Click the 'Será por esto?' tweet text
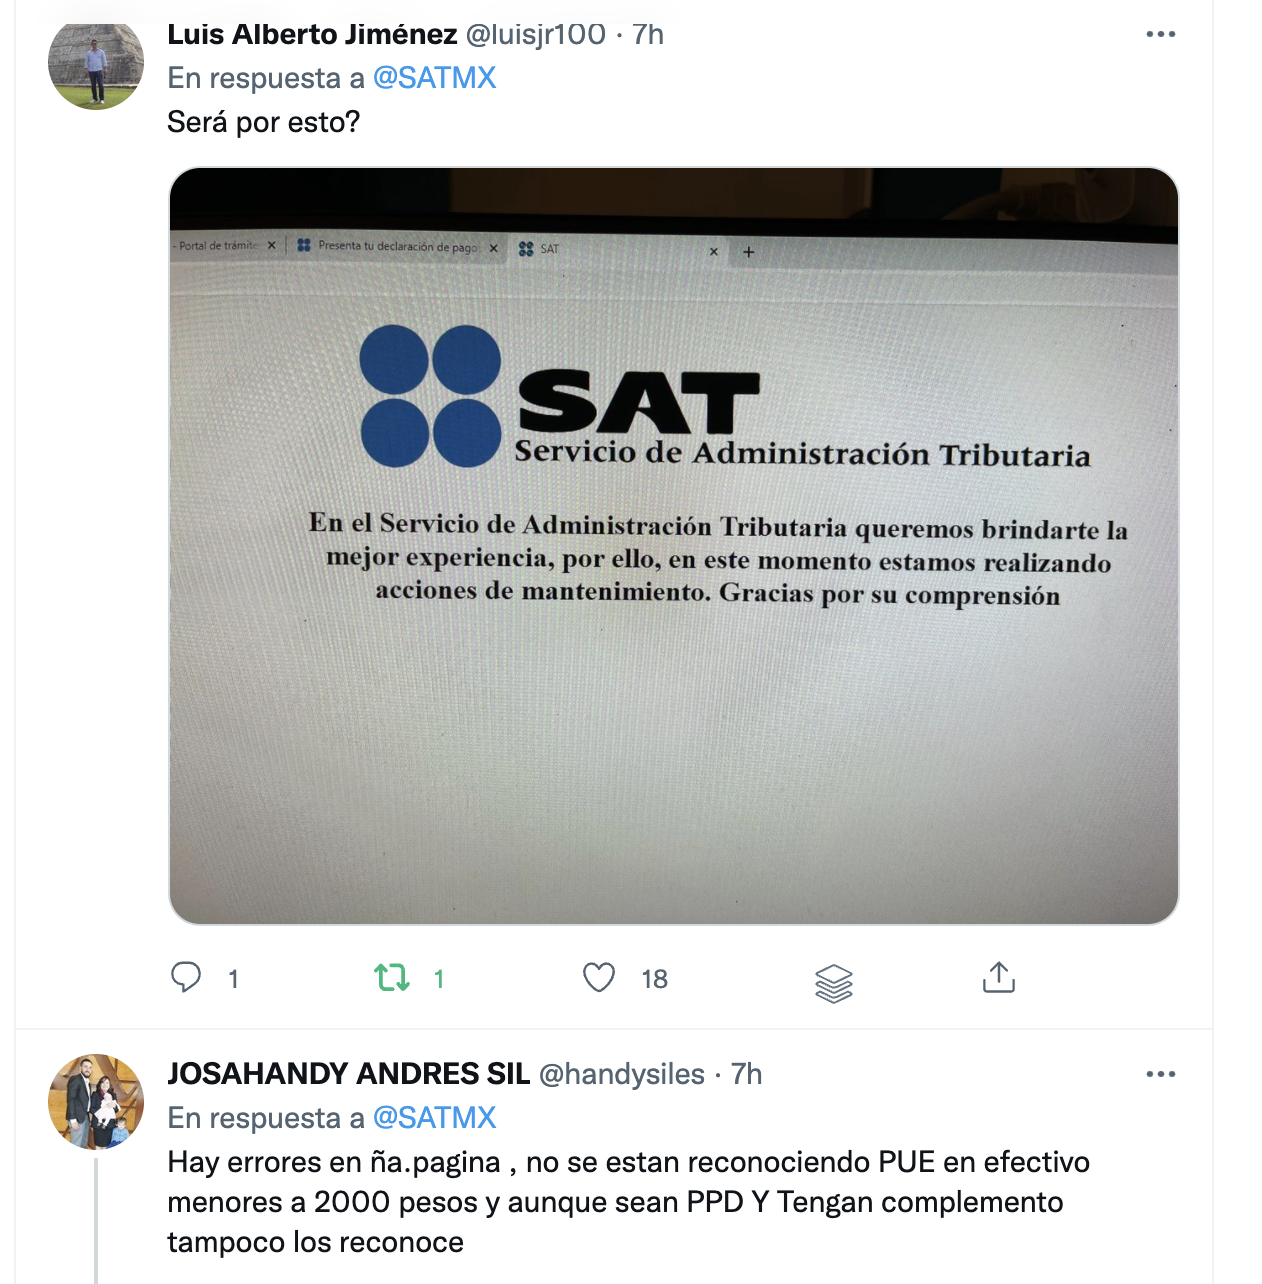This screenshot has width=1262, height=1284. tap(263, 122)
